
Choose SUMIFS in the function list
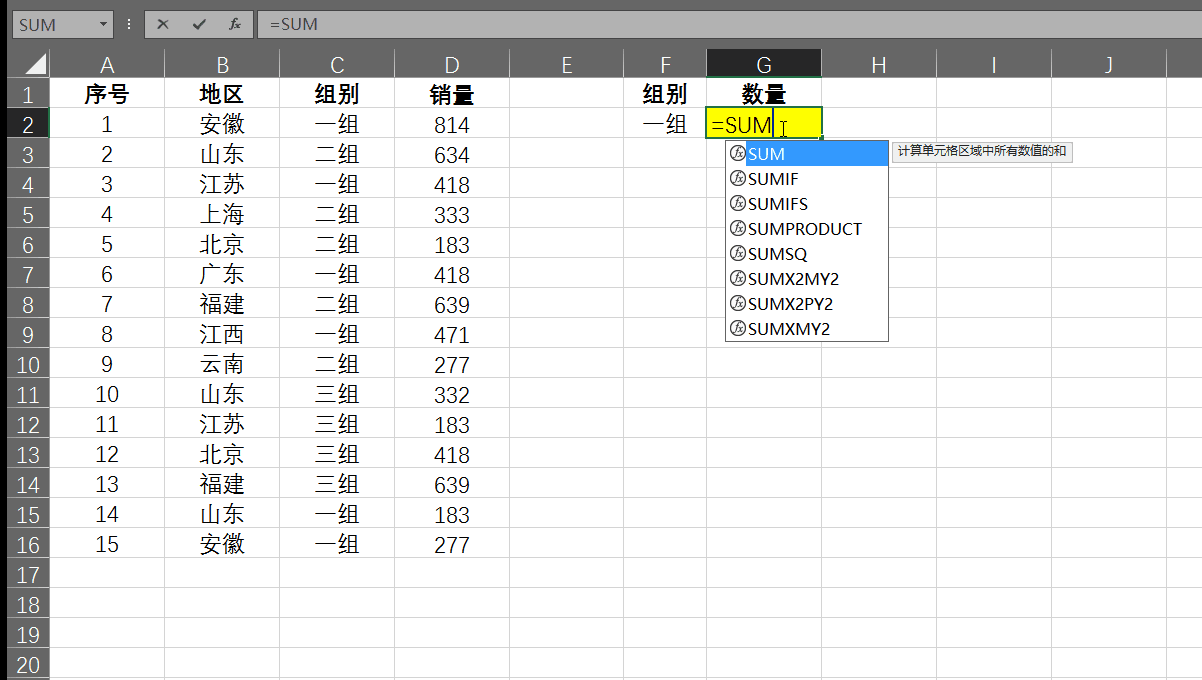pyautogui.click(x=807, y=204)
